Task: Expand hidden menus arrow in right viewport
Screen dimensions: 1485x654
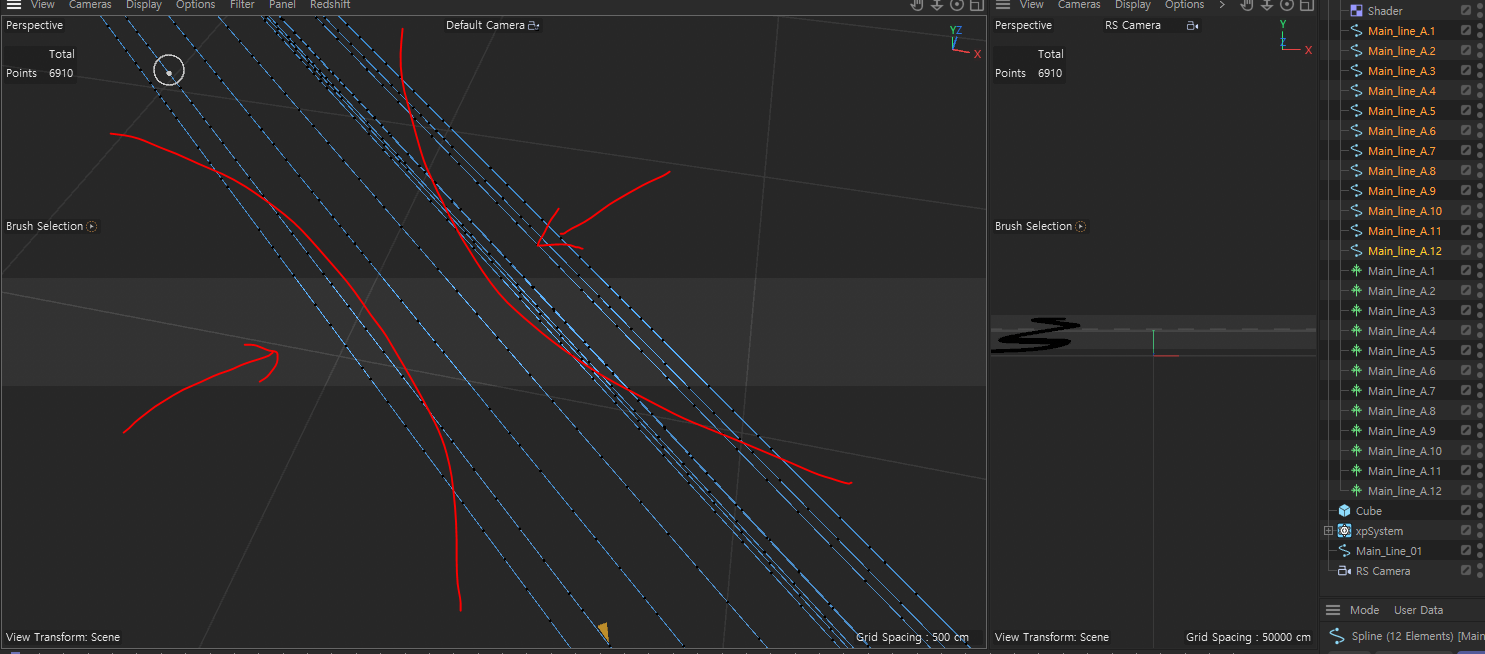Action: (1222, 5)
